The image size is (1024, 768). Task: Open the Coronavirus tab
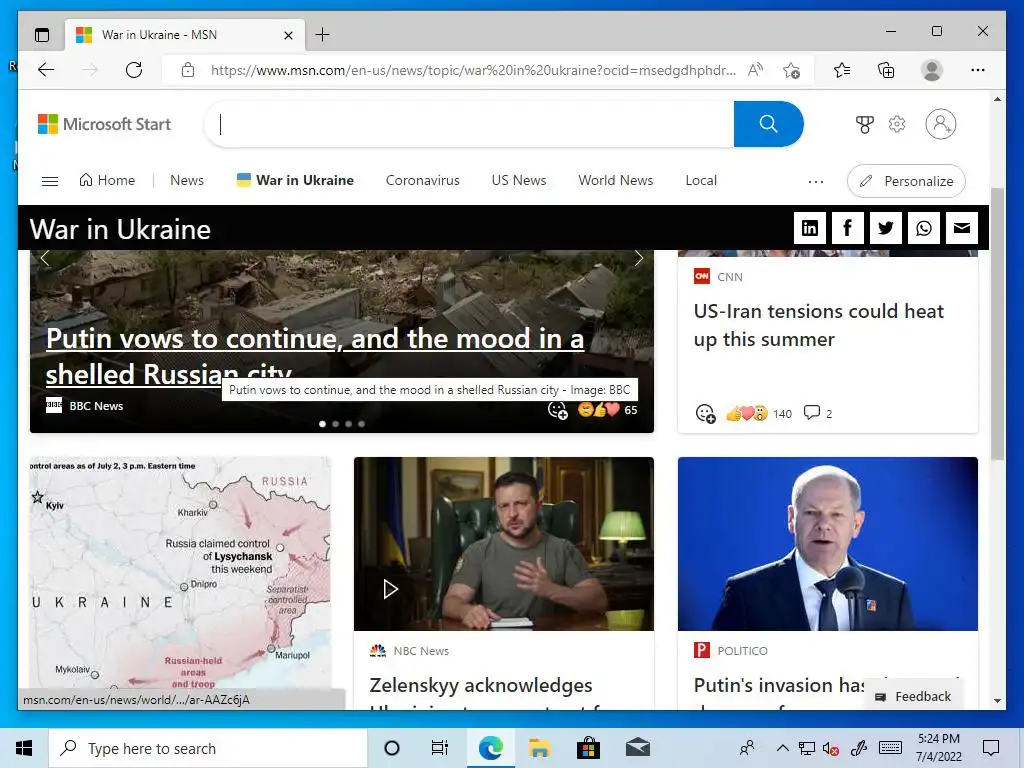click(423, 180)
